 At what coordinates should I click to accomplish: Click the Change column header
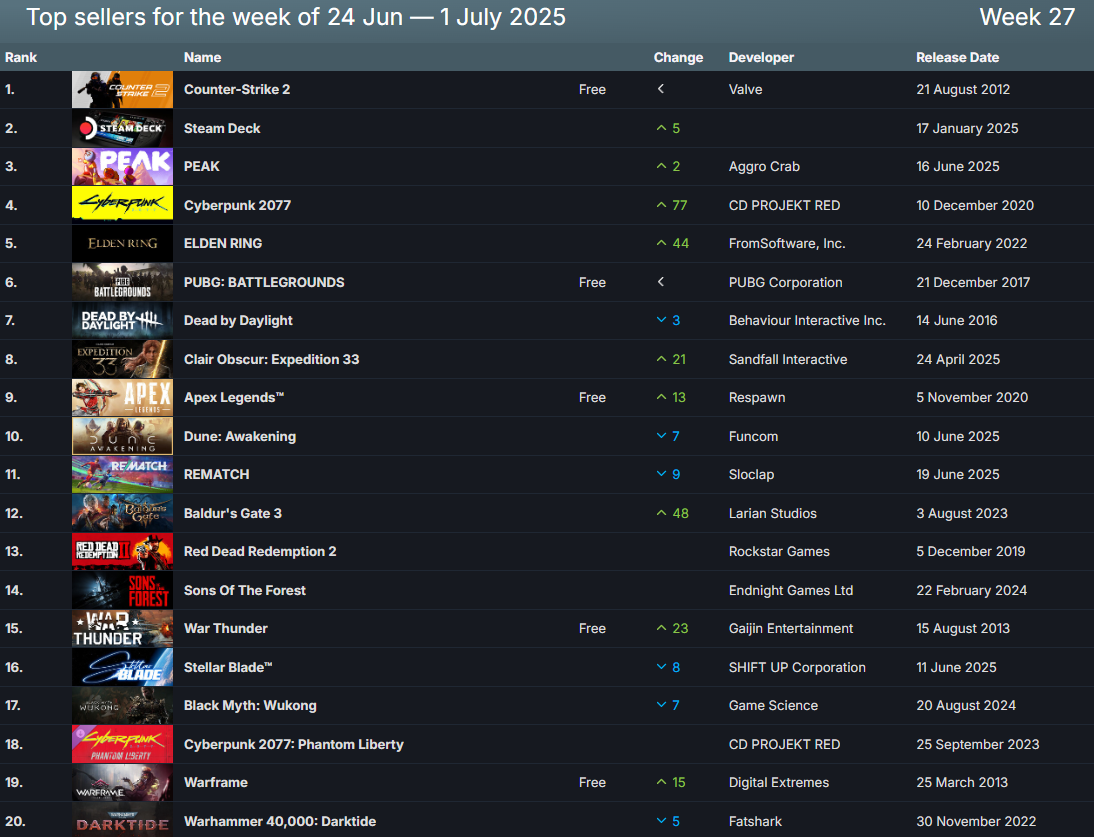[x=678, y=57]
